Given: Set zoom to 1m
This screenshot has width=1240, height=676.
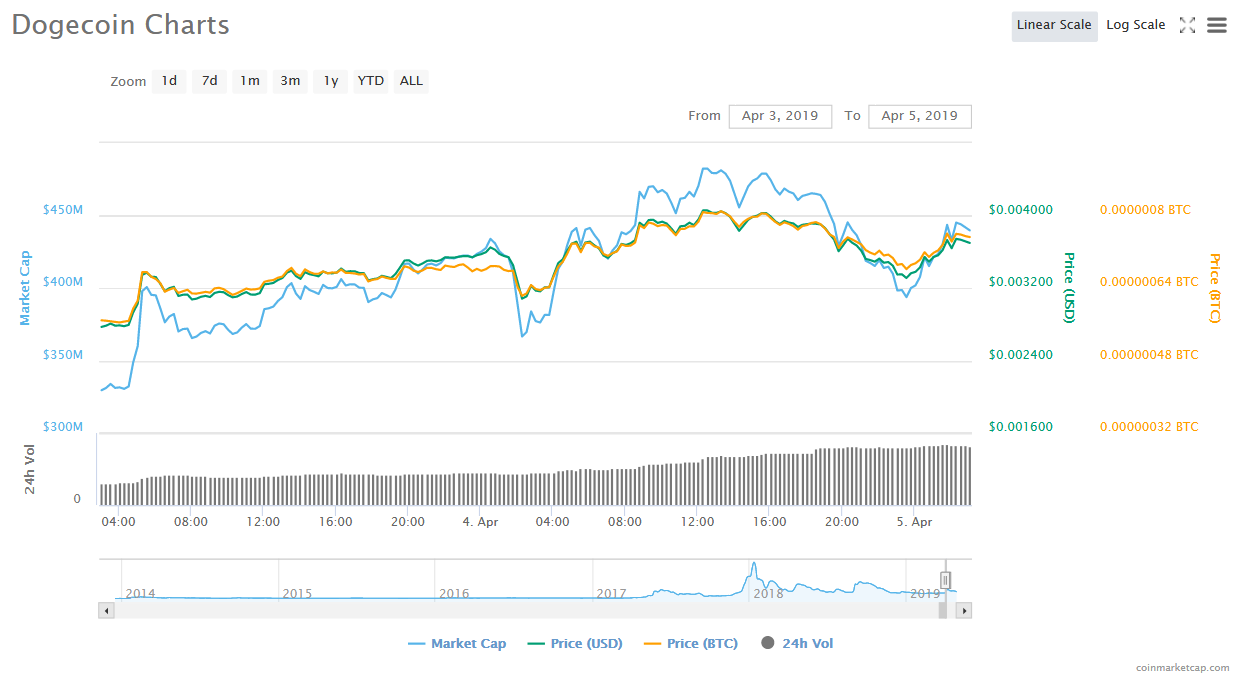Looking at the screenshot, I should (250, 81).
